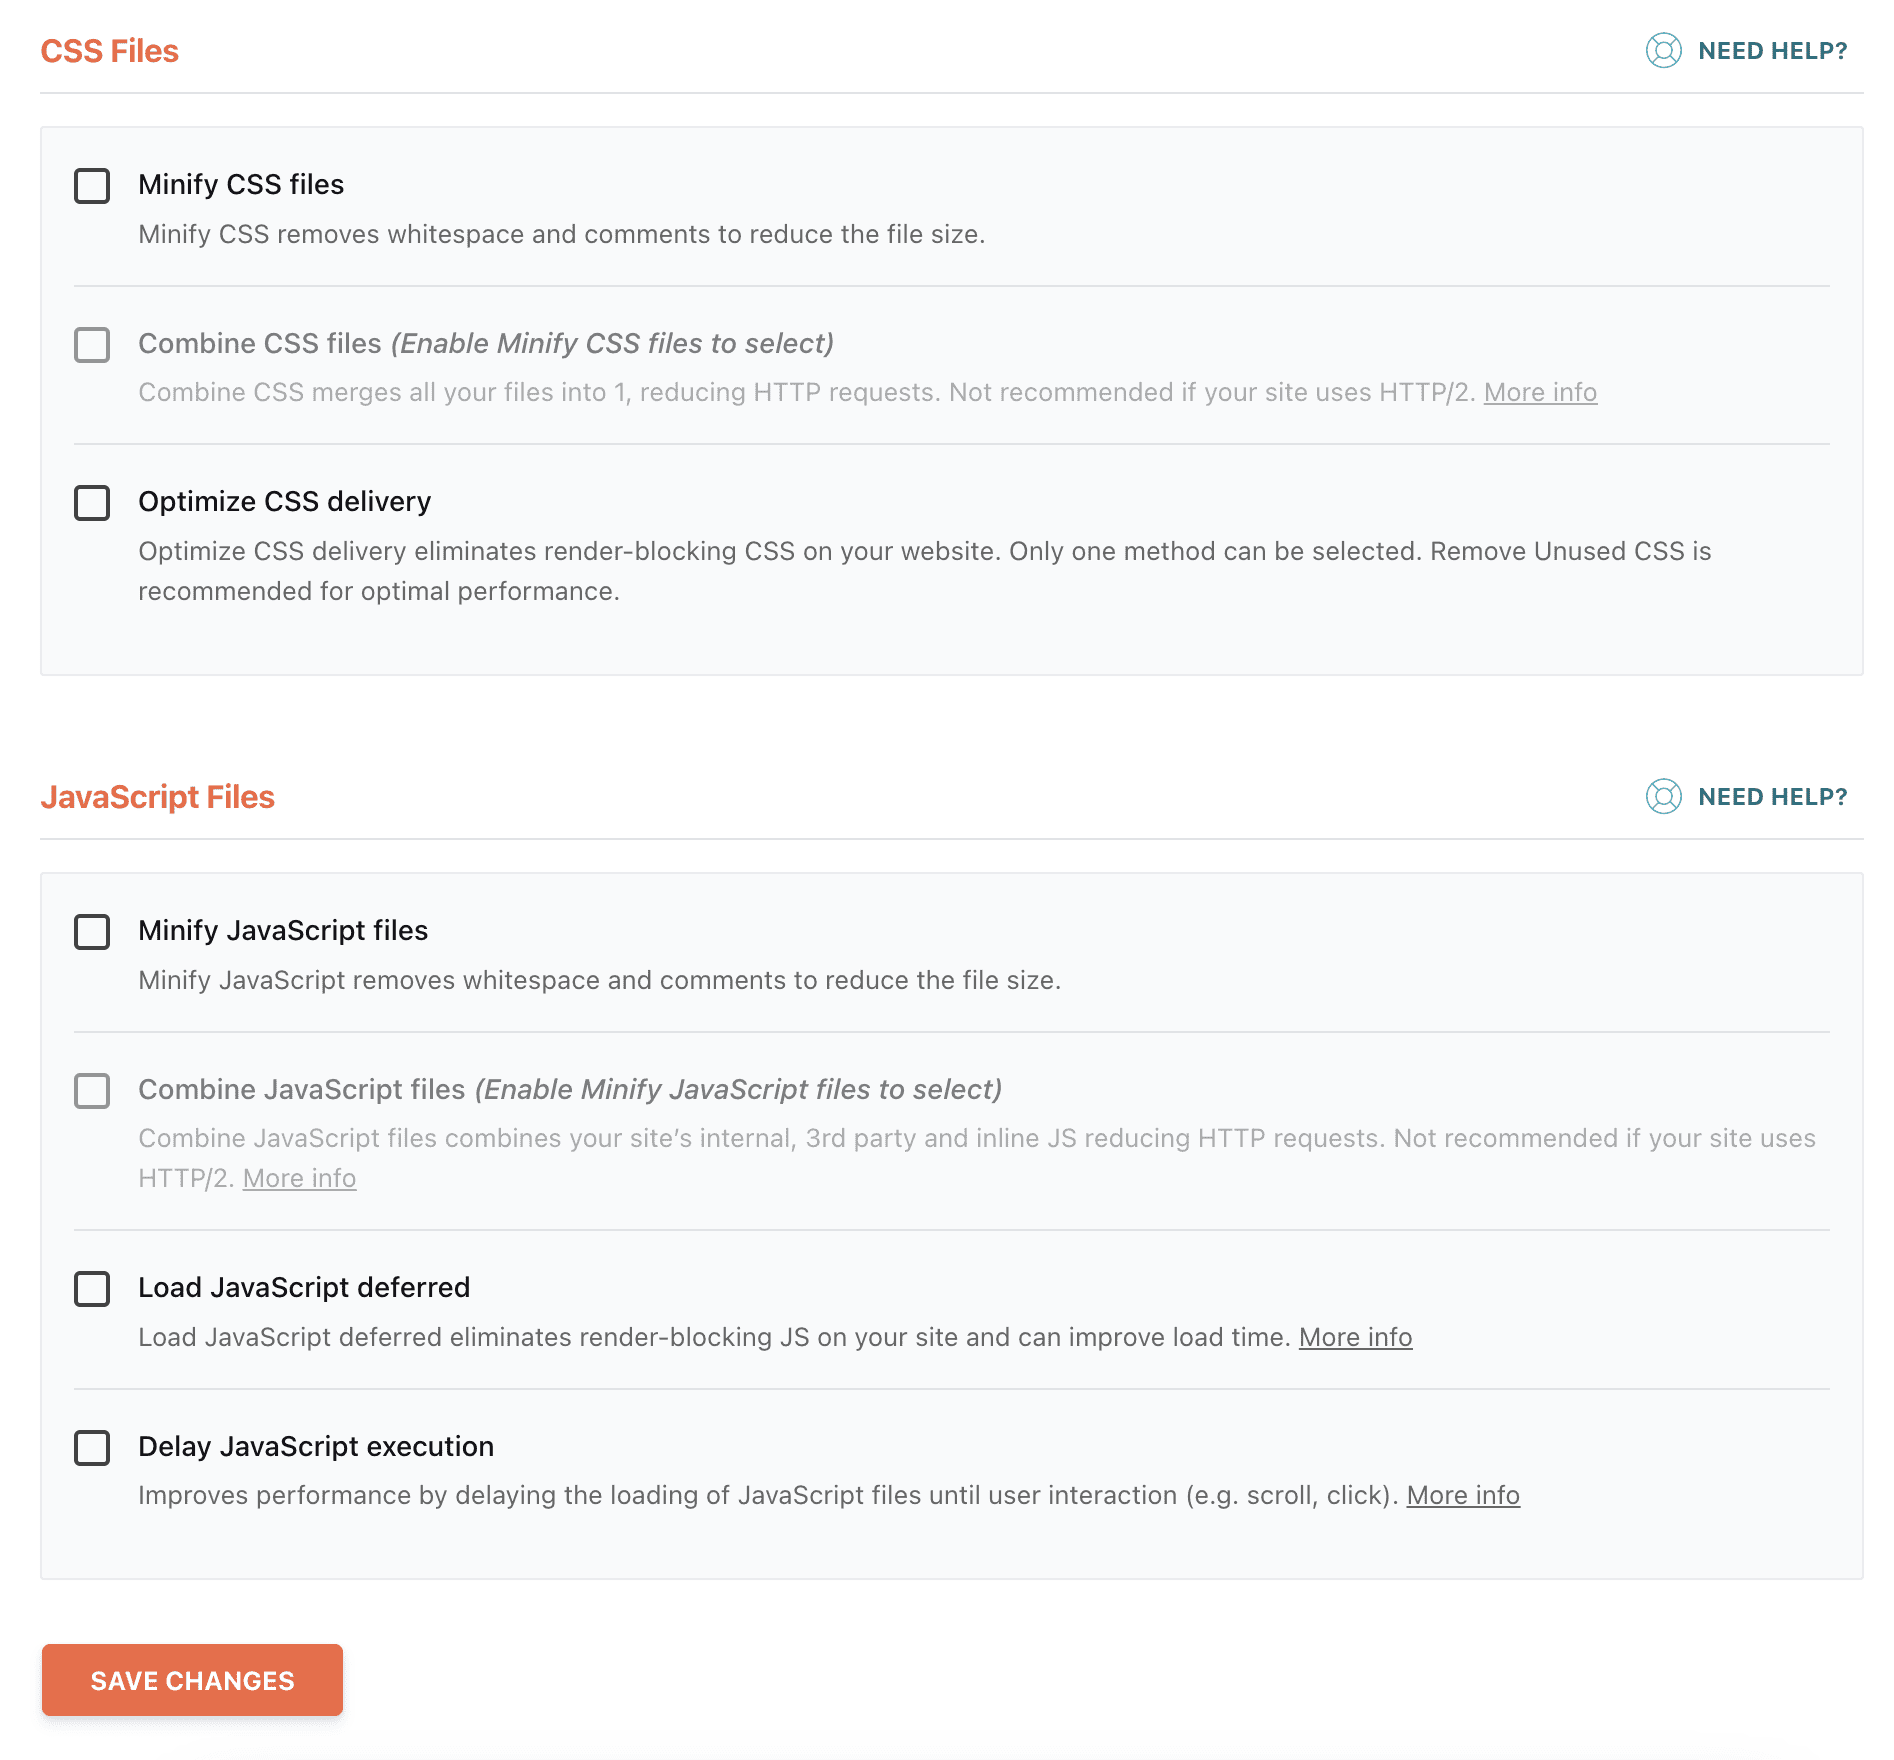Select the Combine JavaScript files checkbox
The width and height of the screenshot is (1894, 1760).
coord(92,1091)
